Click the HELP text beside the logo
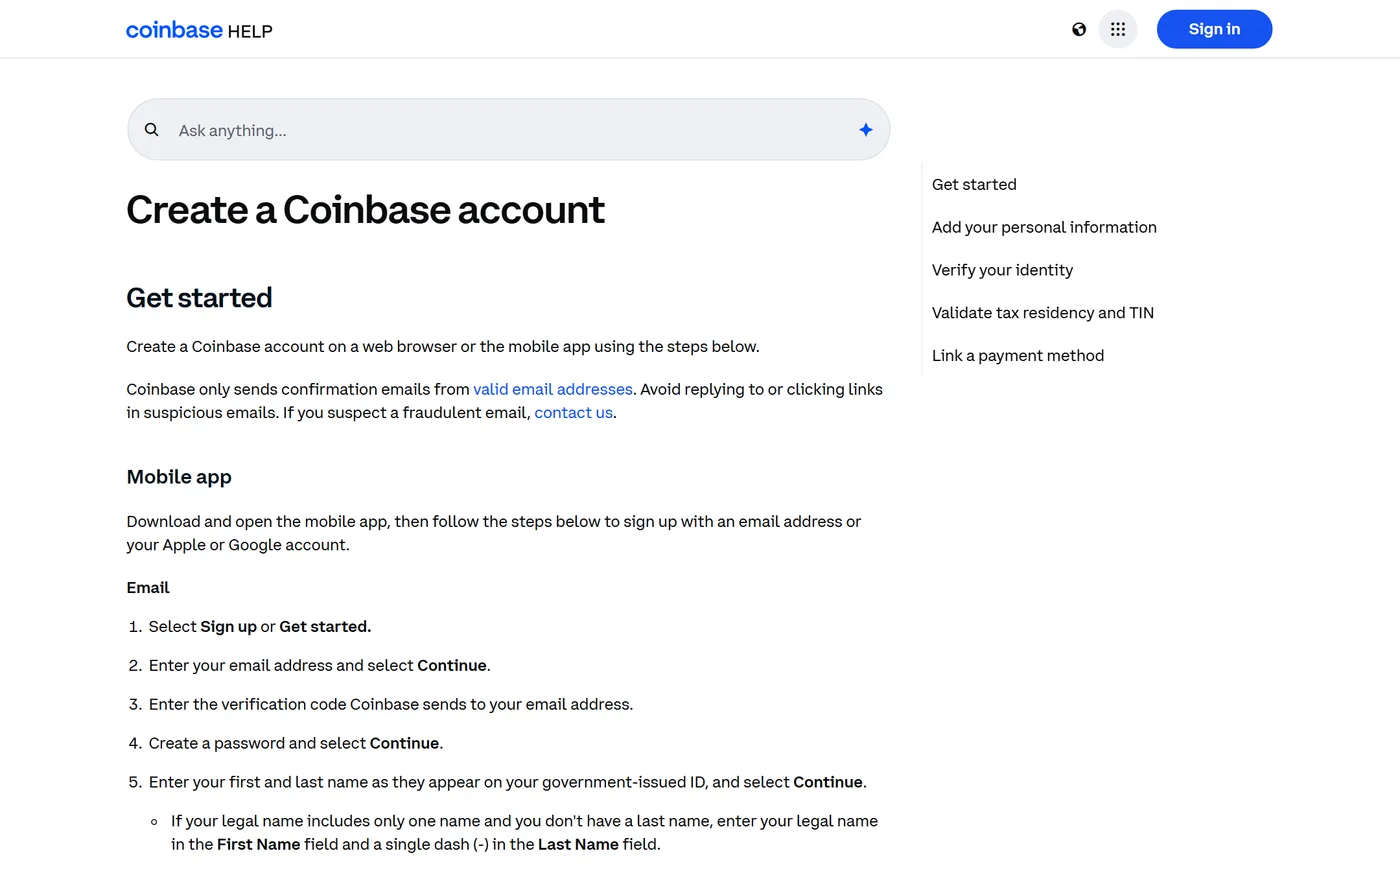Screen dimensions: 1400x875 (250, 32)
